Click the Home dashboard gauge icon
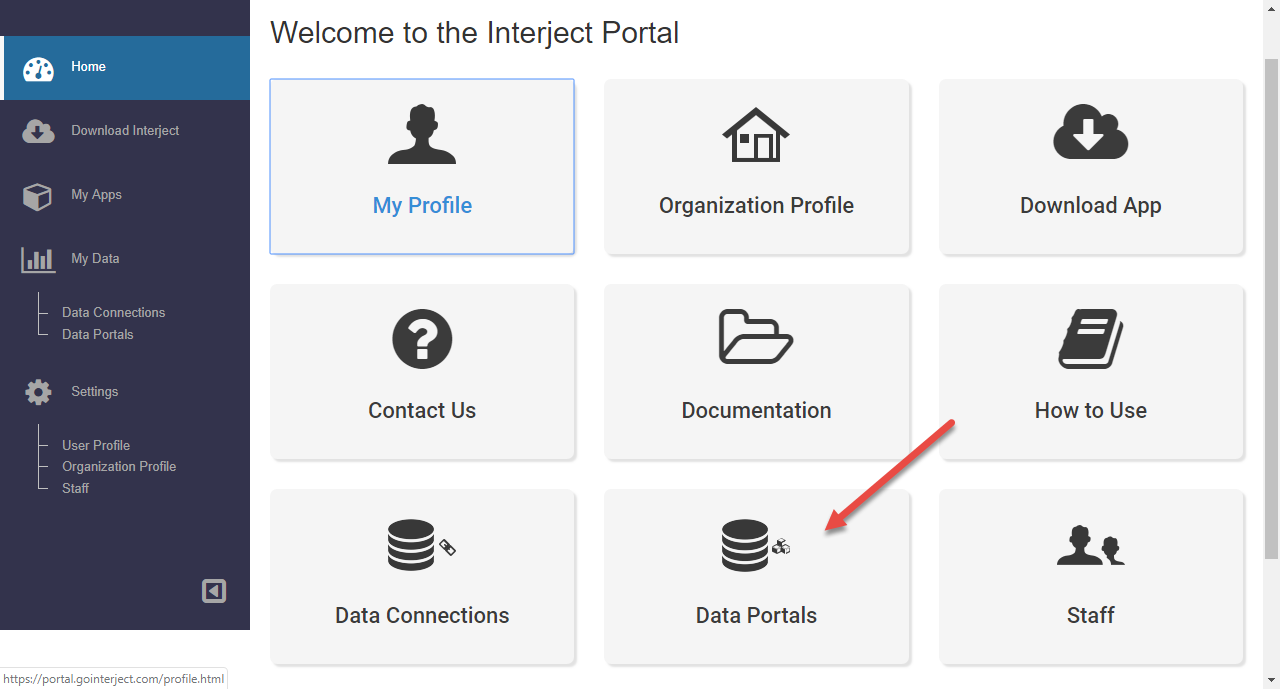This screenshot has width=1280, height=689. point(38,68)
